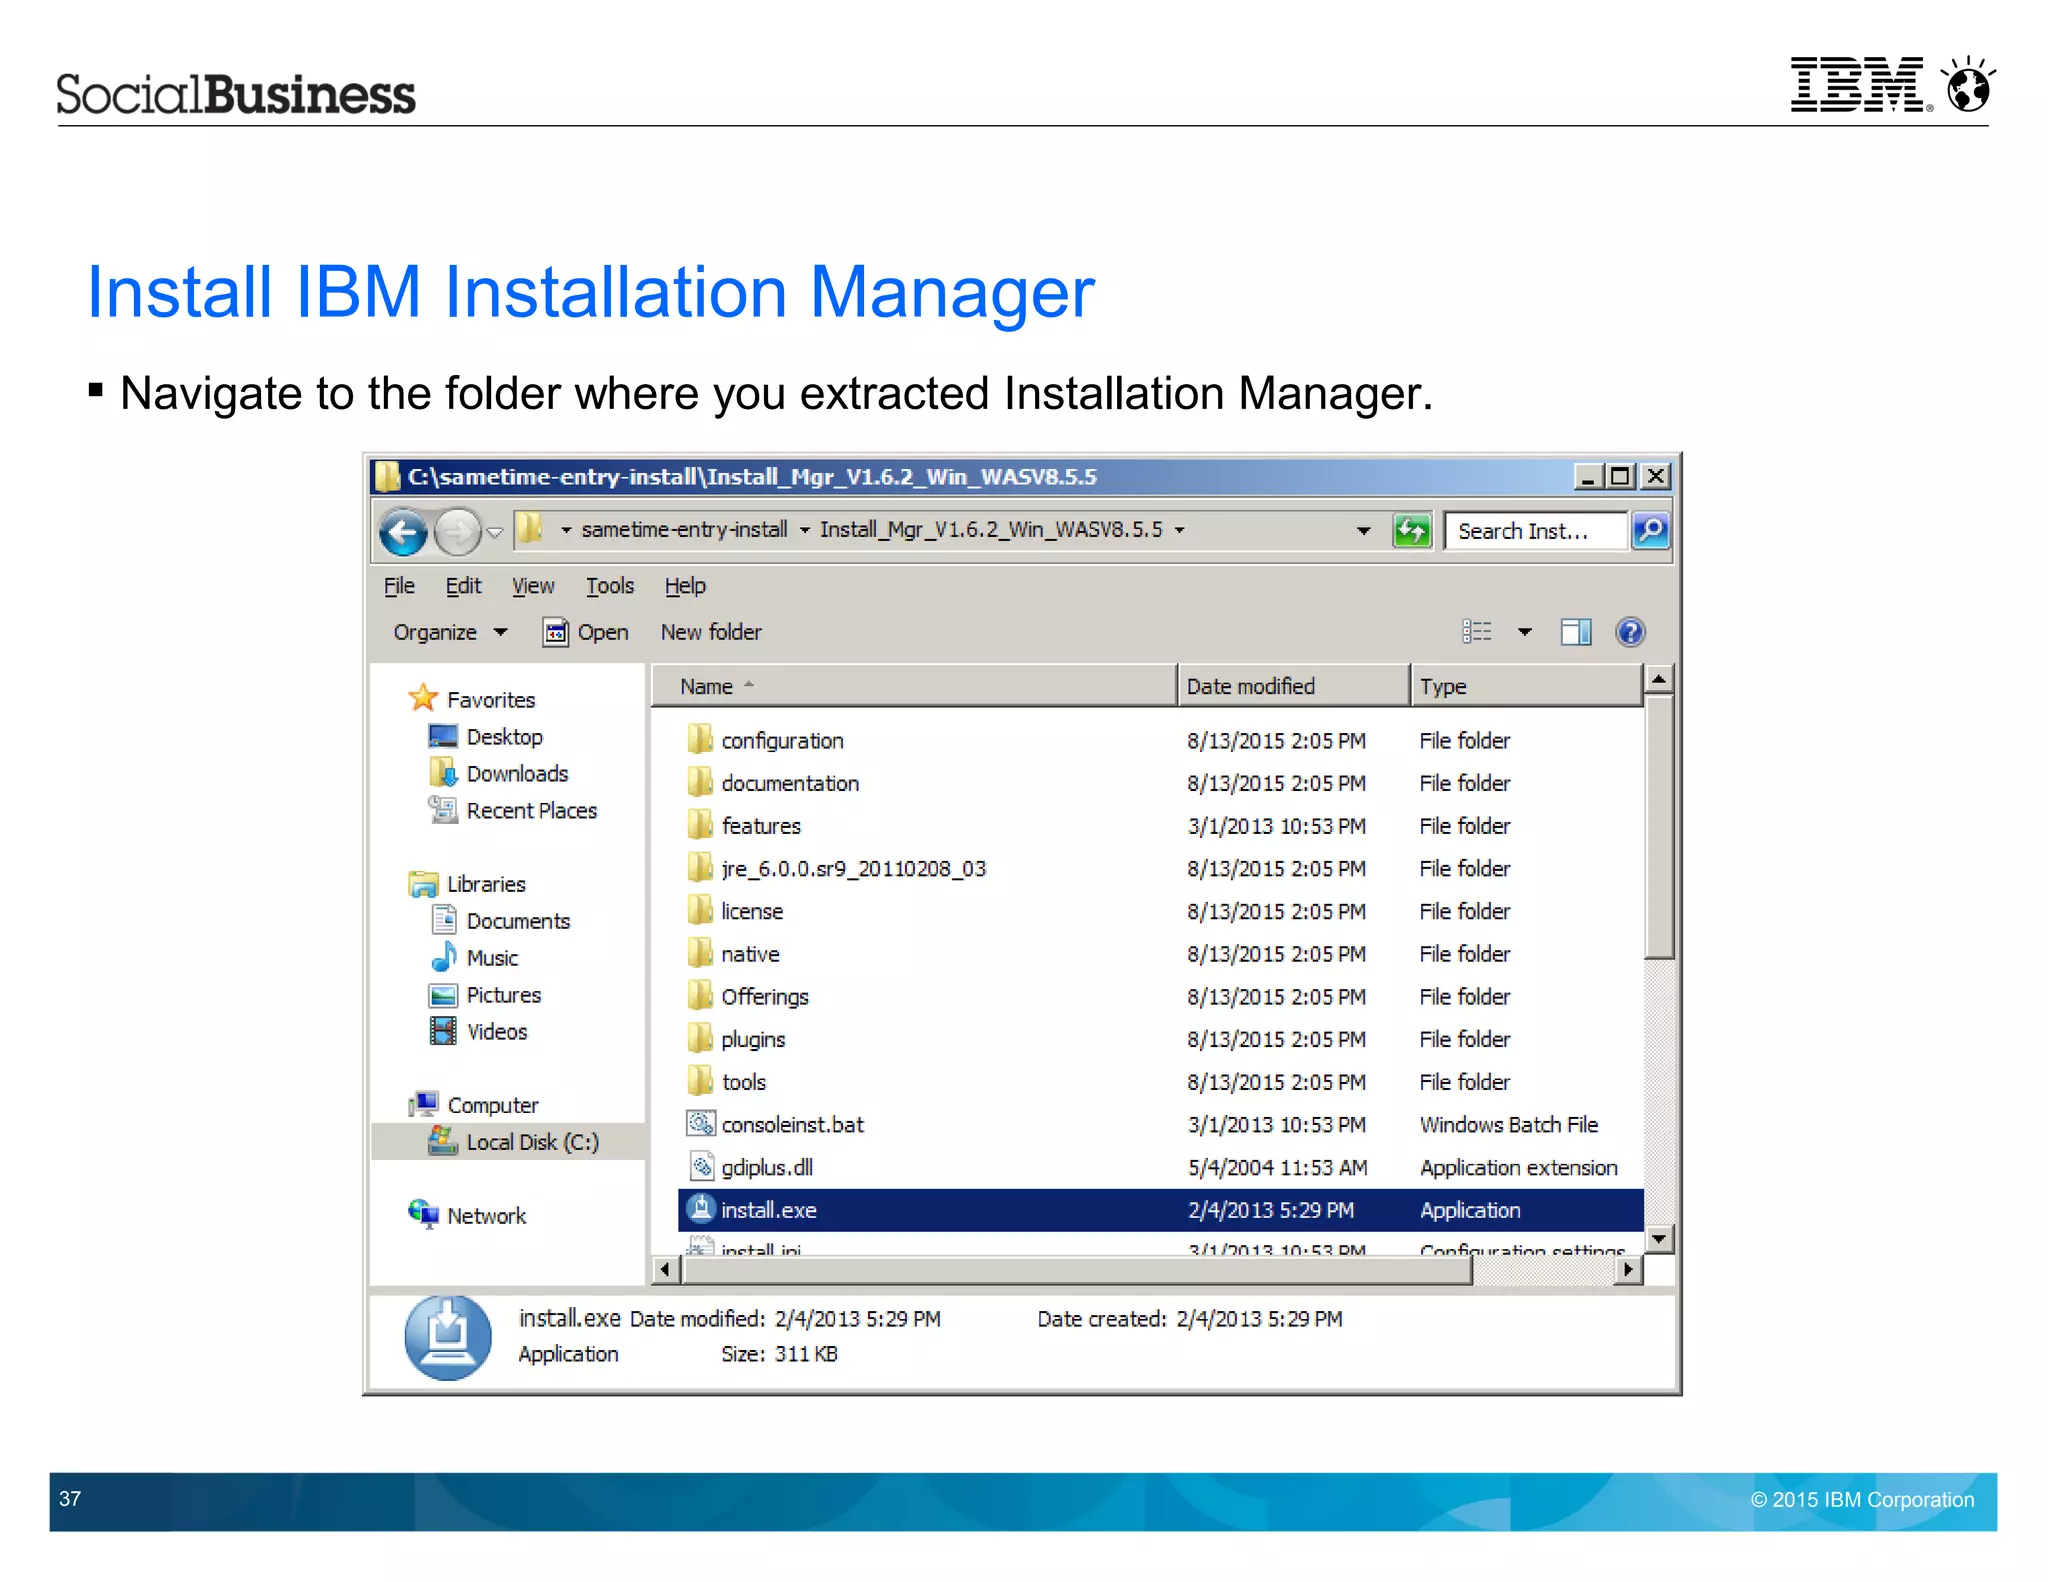
Task: Sort by the Type column header
Action: tap(1526, 686)
